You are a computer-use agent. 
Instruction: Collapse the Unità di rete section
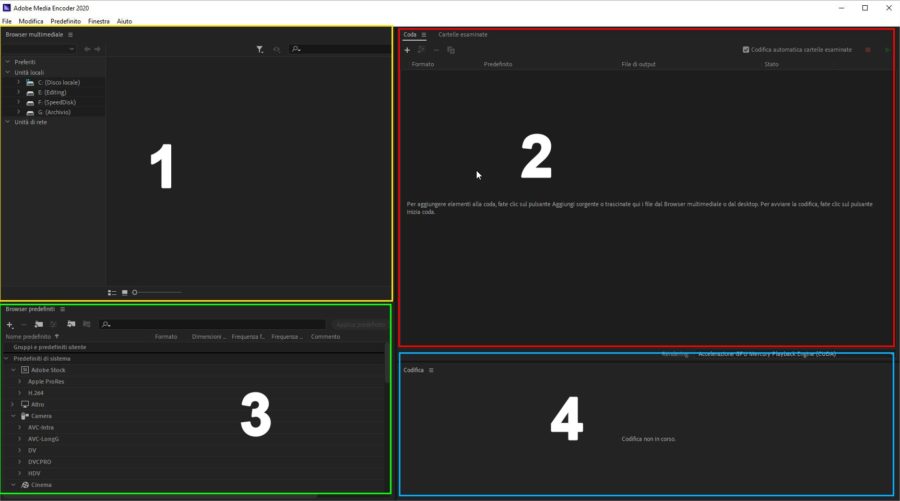8,122
